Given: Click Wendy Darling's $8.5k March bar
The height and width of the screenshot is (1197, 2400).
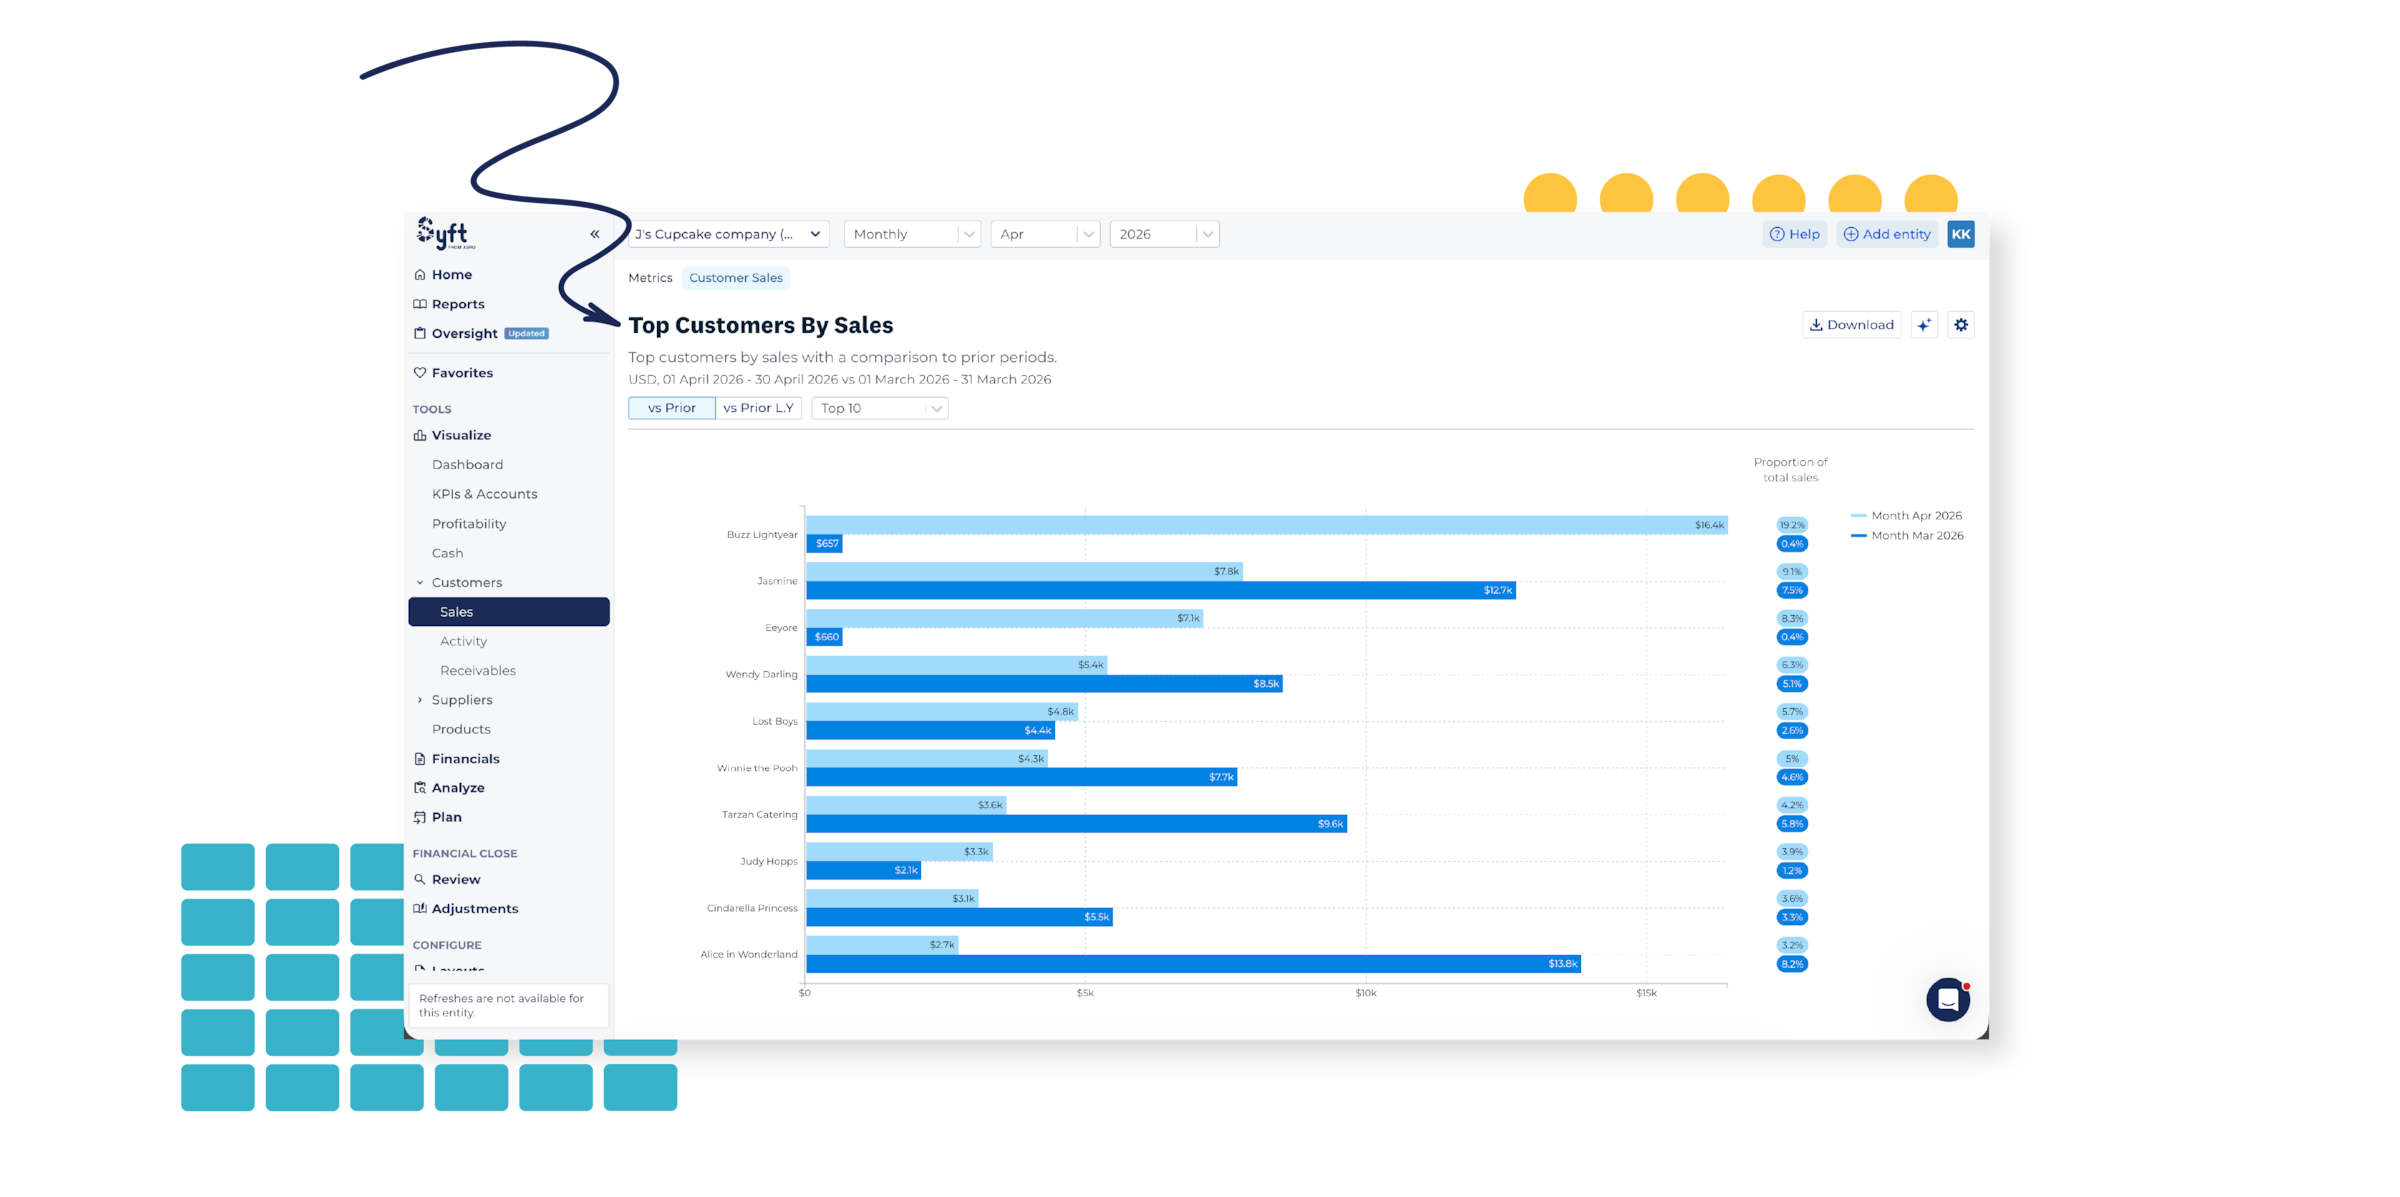Looking at the screenshot, I should tap(1044, 684).
